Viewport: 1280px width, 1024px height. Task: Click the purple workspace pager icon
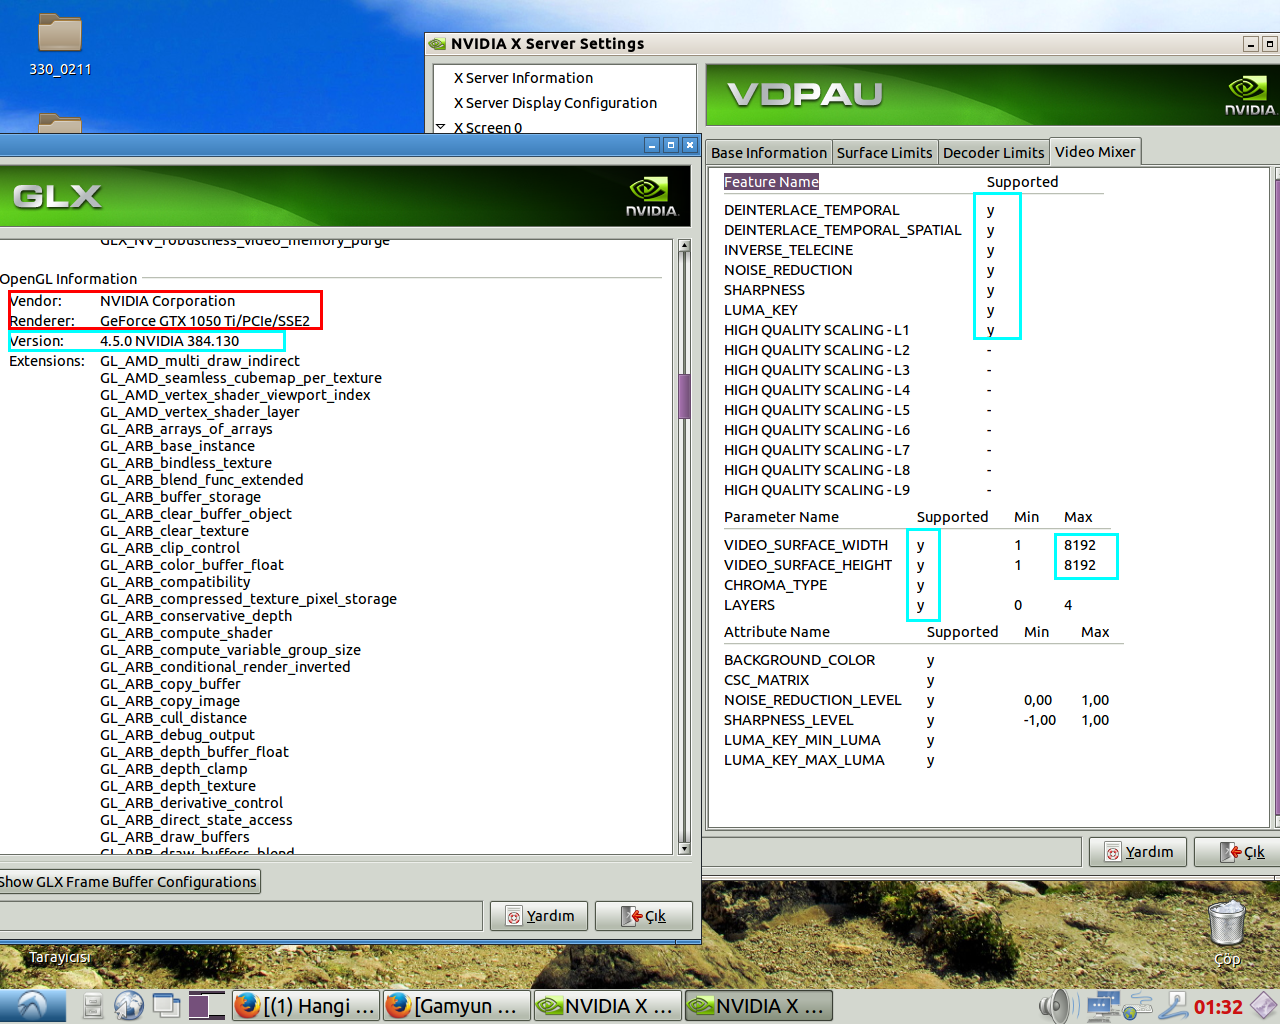[206, 1006]
